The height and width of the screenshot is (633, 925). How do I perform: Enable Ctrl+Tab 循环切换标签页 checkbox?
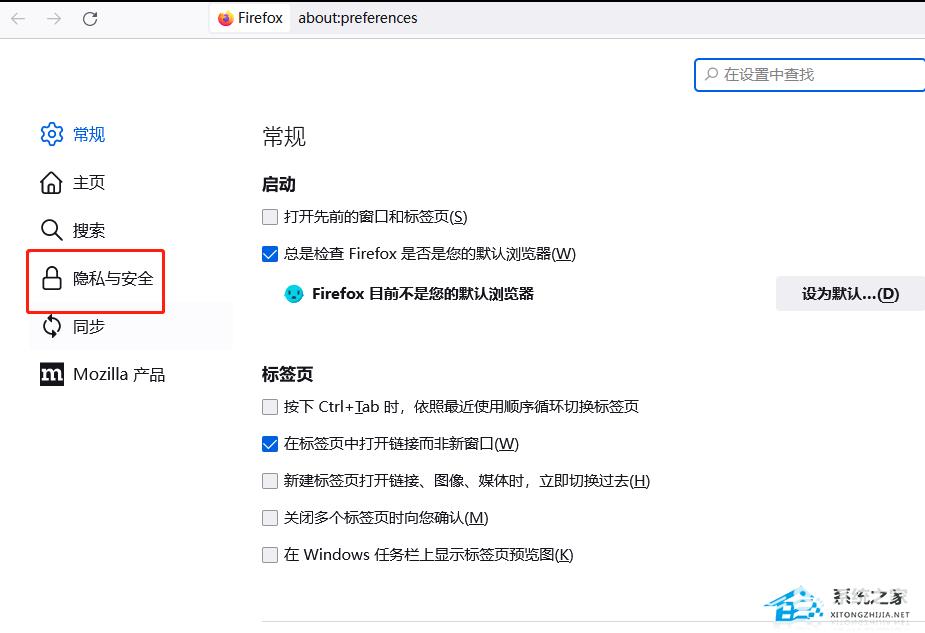coord(270,407)
